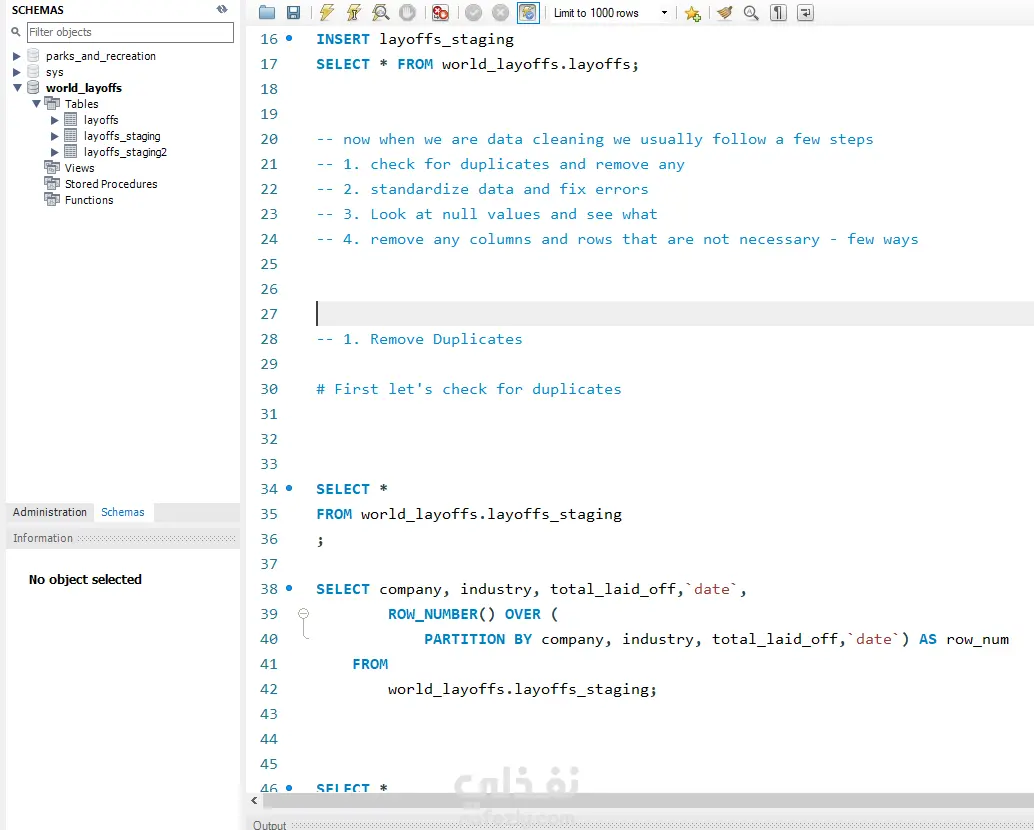Select the Tables folder label
This screenshot has height=830, width=1034.
(81, 104)
